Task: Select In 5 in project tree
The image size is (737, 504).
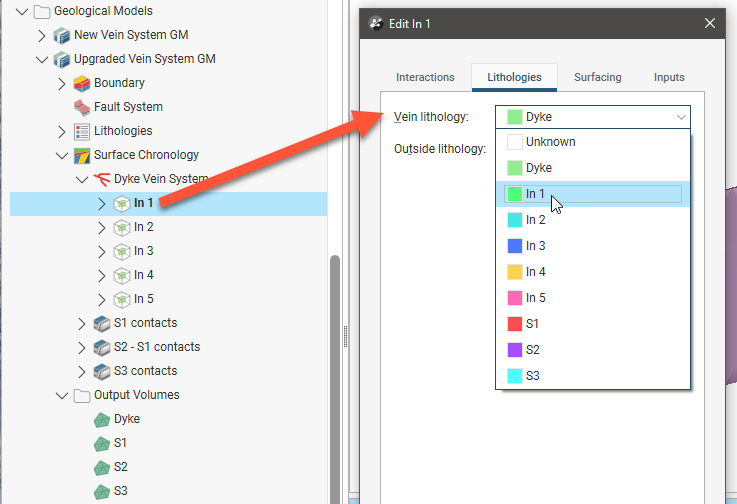Action: click(144, 299)
